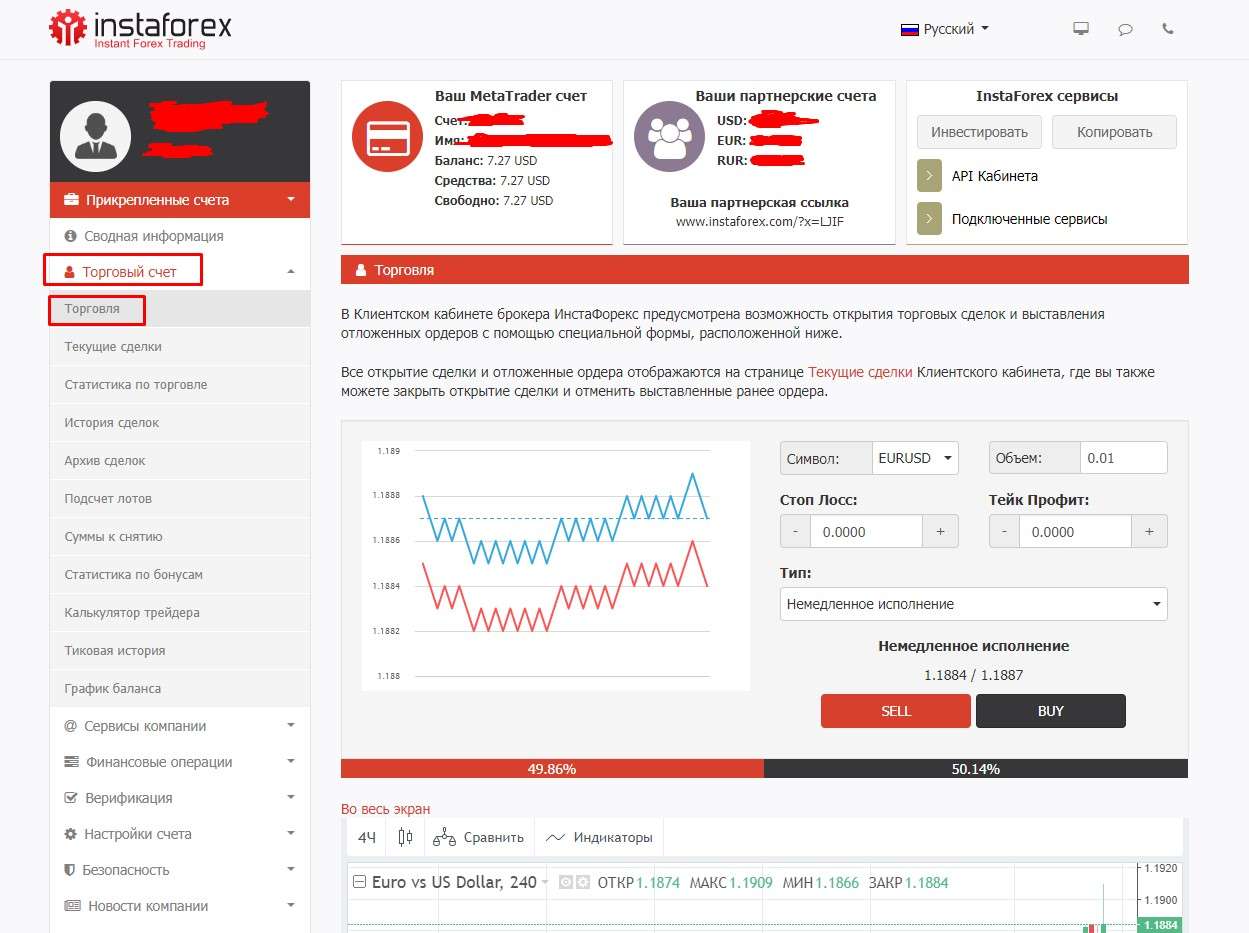Expand Настройки счета section
This screenshot has height=933, width=1249.
tap(180, 834)
